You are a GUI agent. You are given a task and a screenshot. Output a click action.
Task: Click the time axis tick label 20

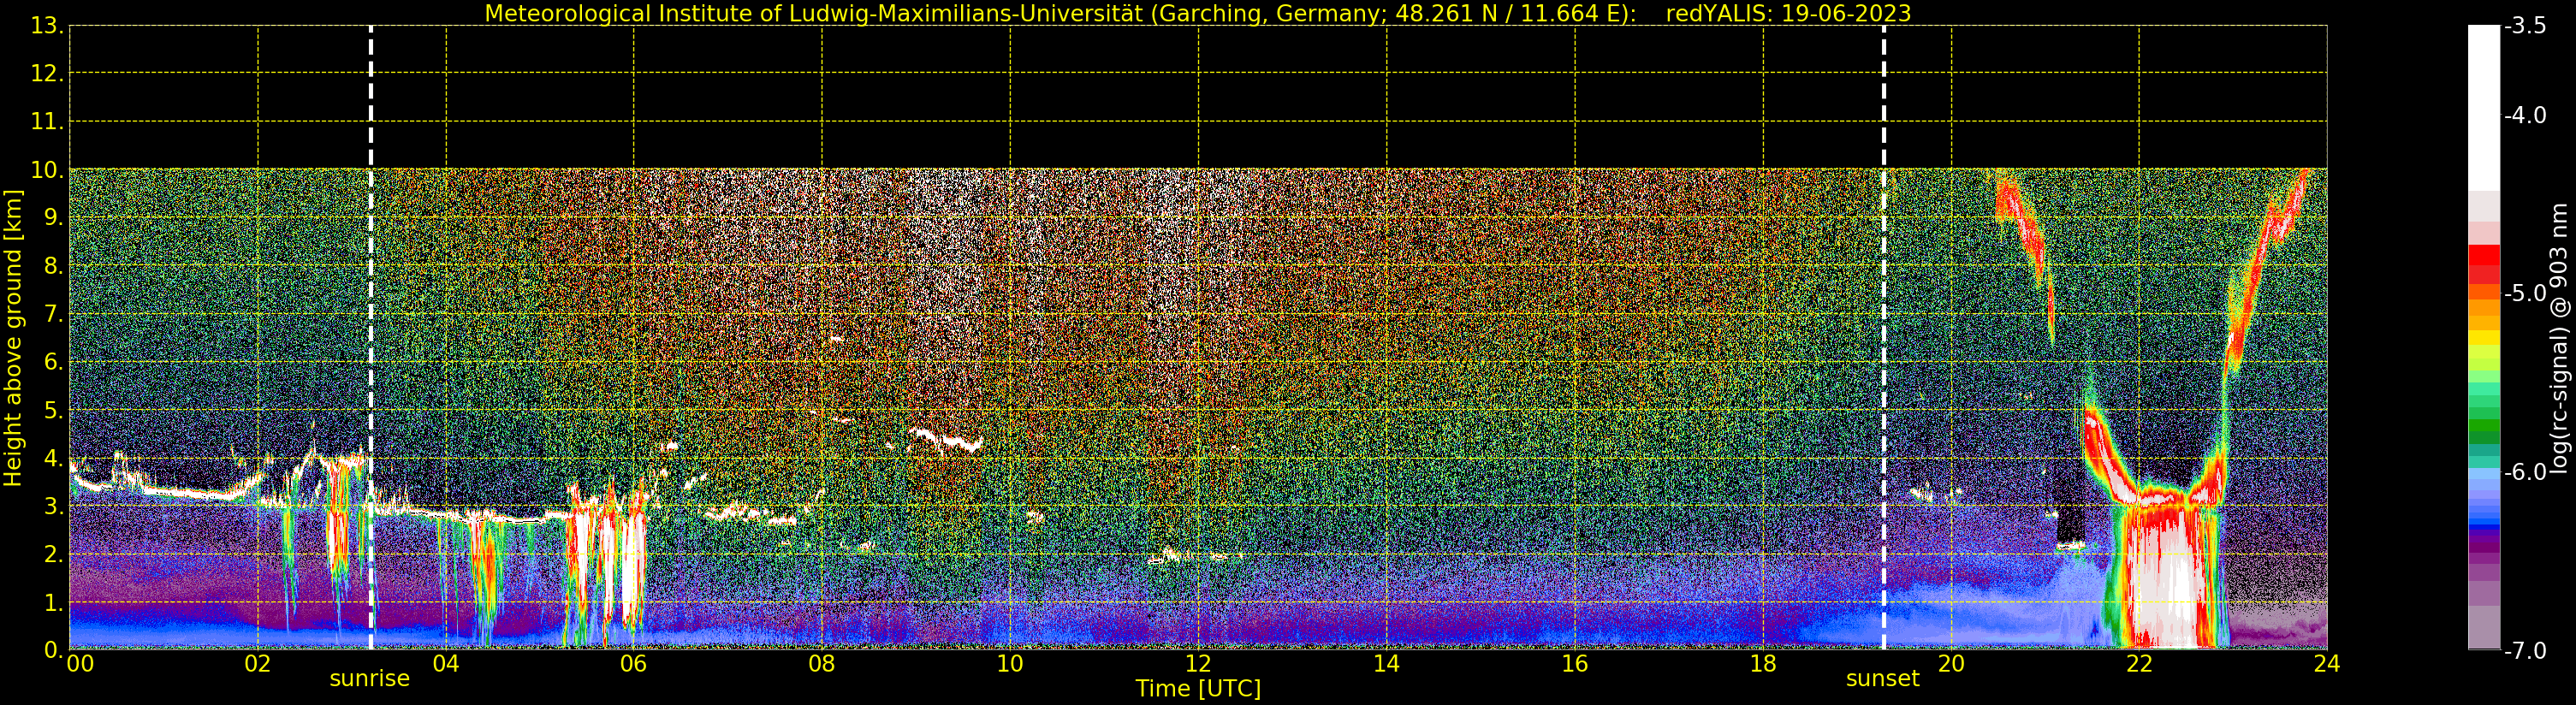[x=1951, y=664]
